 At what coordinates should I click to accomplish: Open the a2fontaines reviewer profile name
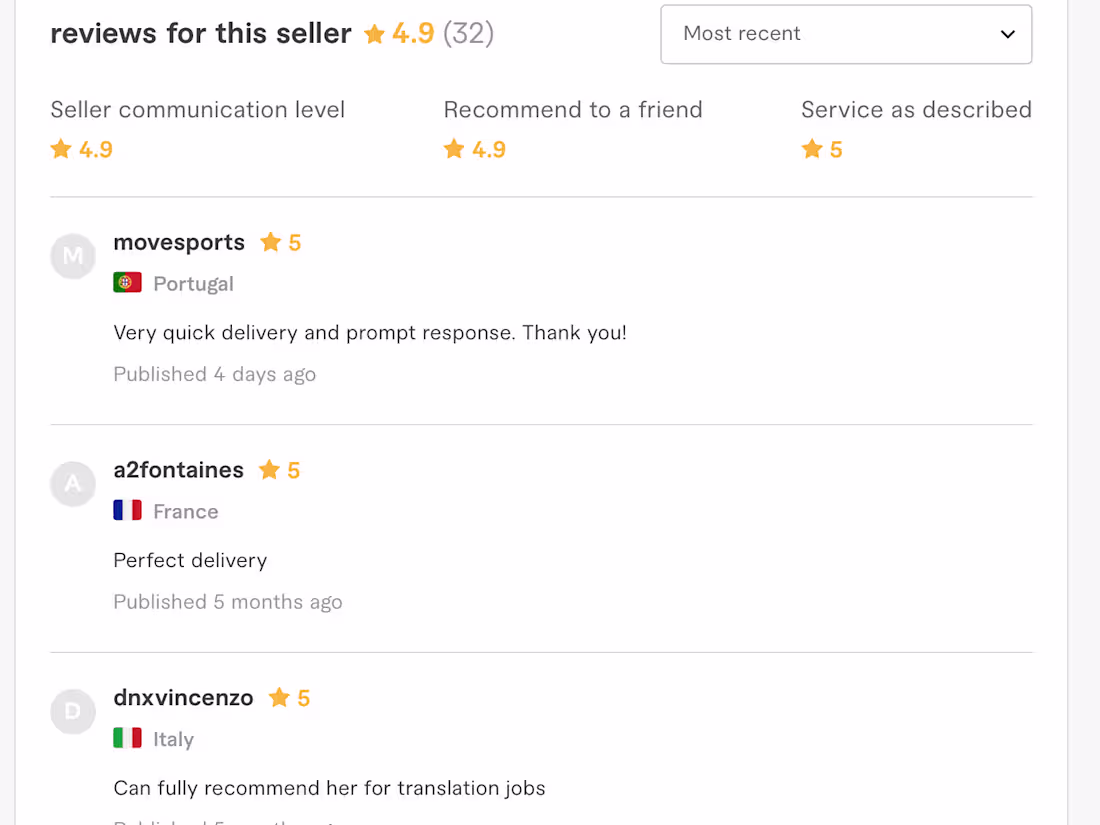pos(178,470)
